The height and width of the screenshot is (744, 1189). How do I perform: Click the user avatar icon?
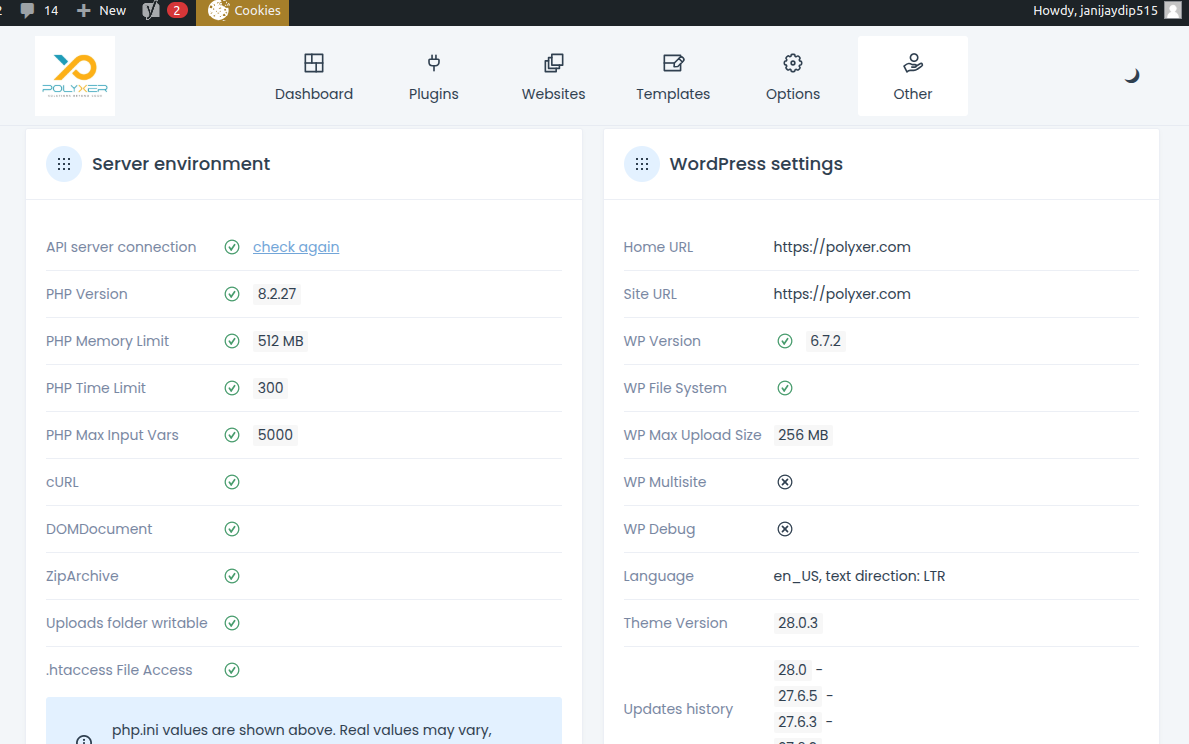pos(1173,11)
